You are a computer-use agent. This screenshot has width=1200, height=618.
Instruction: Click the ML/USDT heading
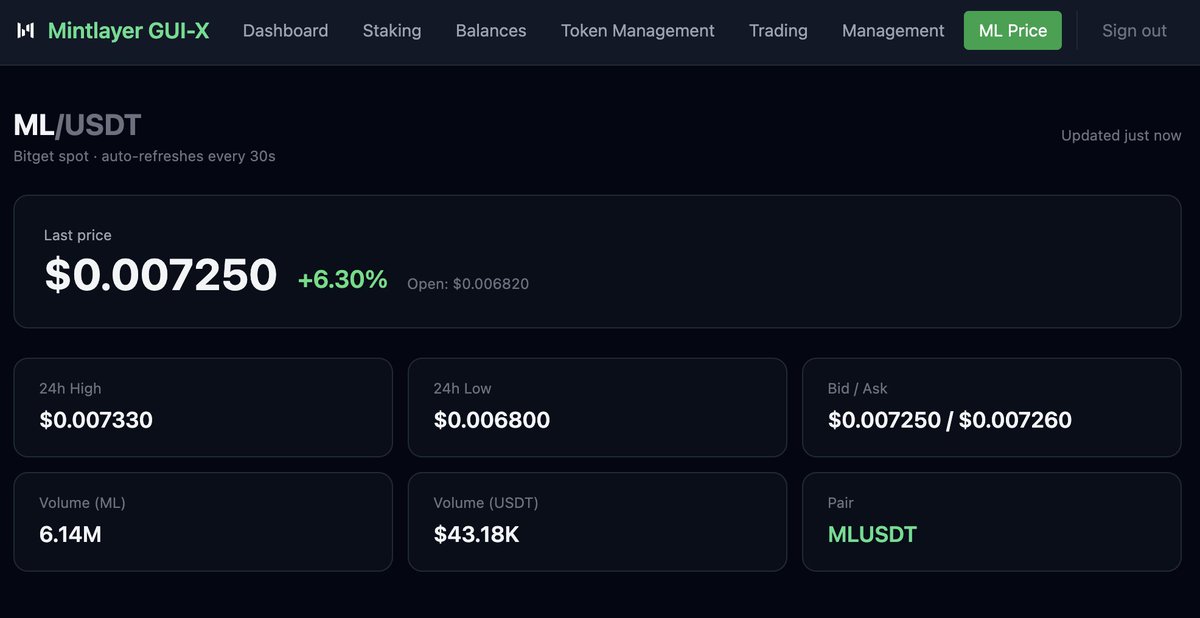pyautogui.click(x=77, y=125)
